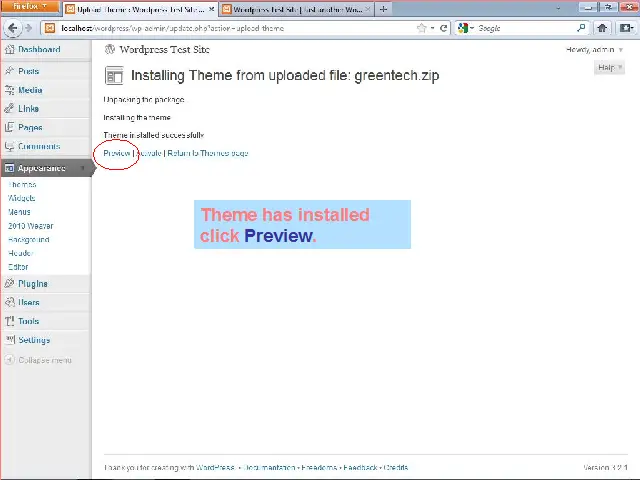This screenshot has height=480, width=640.
Task: Open Posts menu item
Action: click(29, 71)
